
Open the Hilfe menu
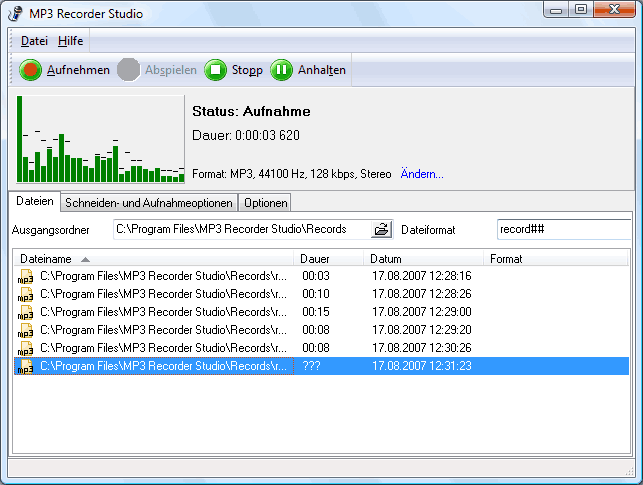click(x=70, y=41)
